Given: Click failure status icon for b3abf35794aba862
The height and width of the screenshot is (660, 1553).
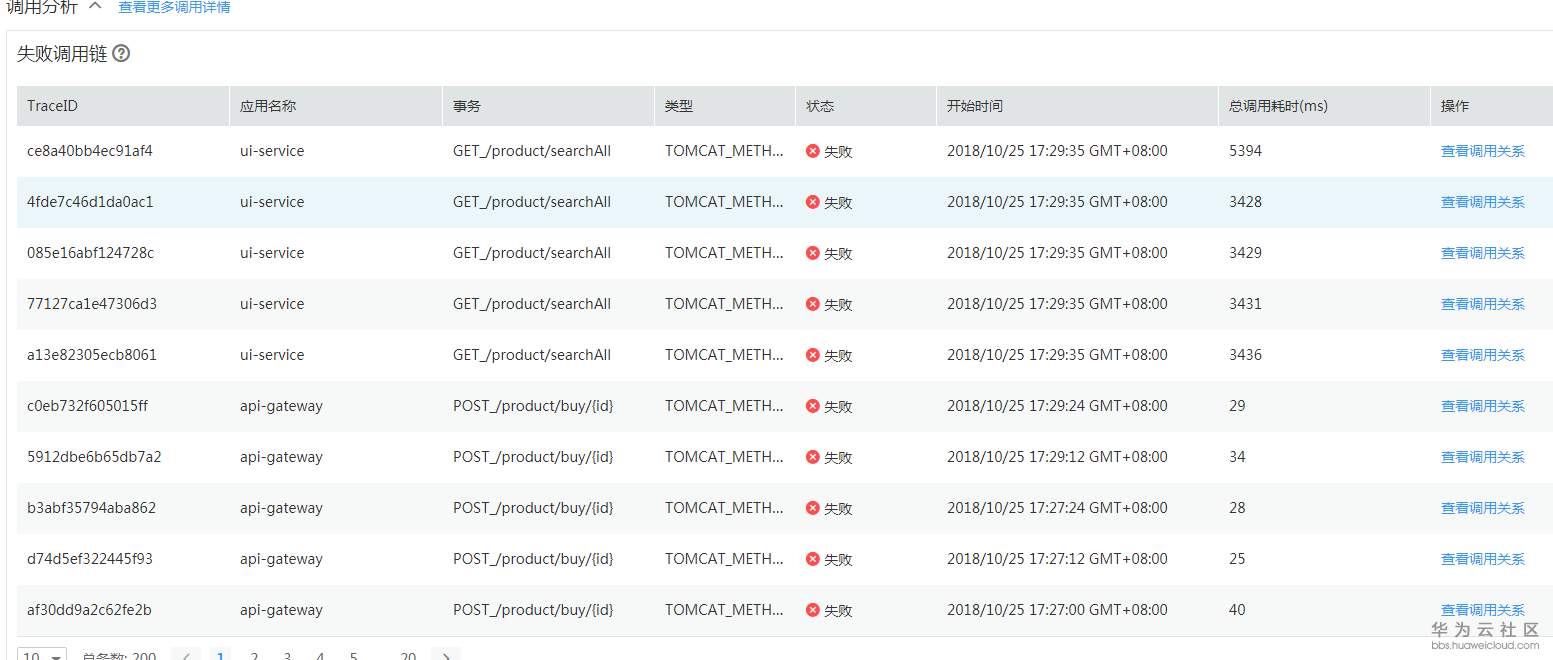Looking at the screenshot, I should tap(813, 508).
